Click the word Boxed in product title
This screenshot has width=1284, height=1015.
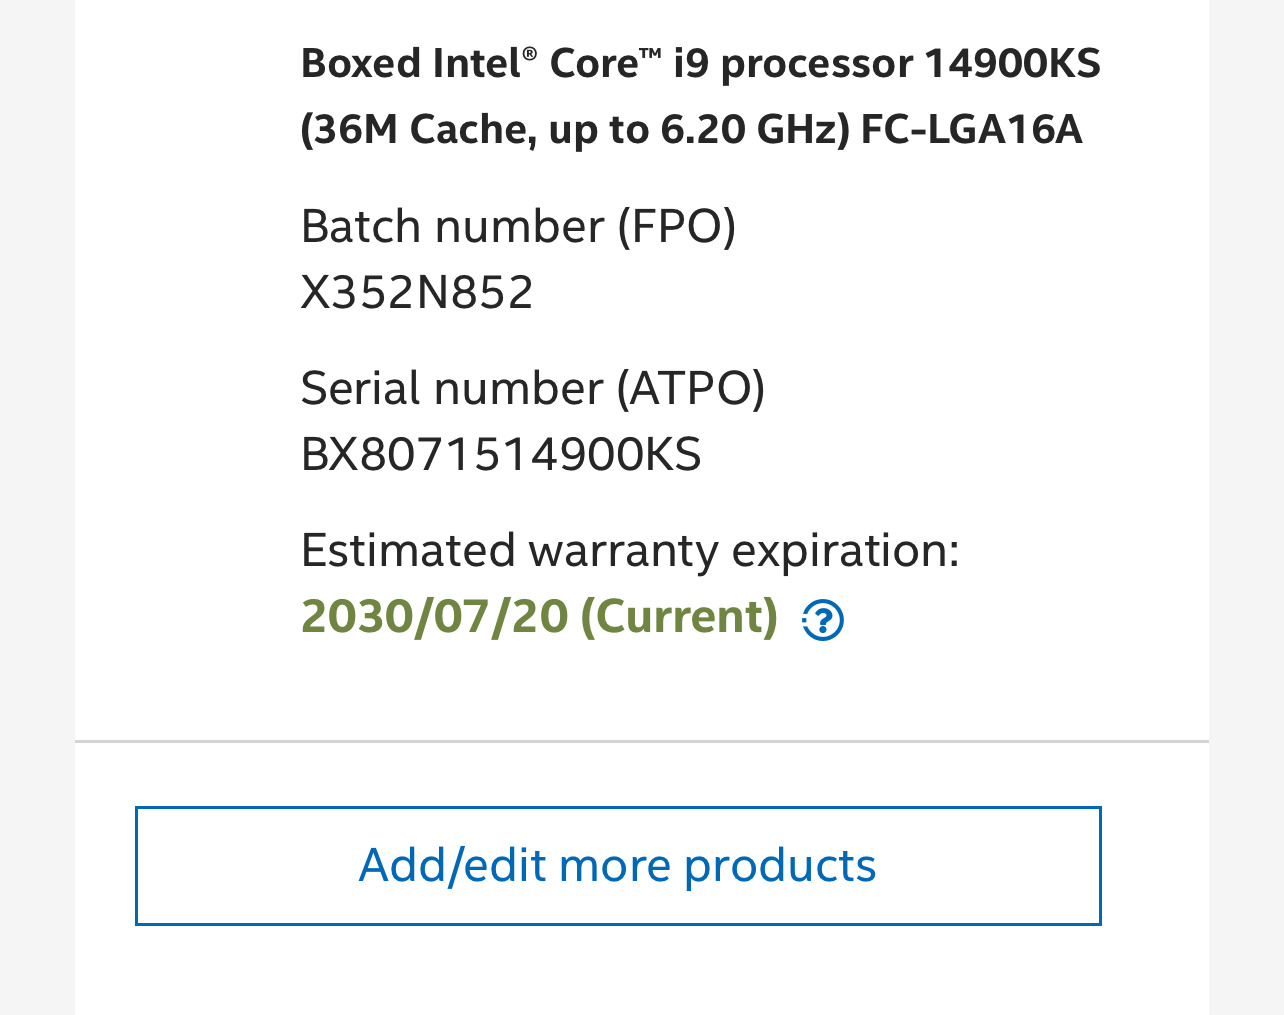(x=360, y=64)
